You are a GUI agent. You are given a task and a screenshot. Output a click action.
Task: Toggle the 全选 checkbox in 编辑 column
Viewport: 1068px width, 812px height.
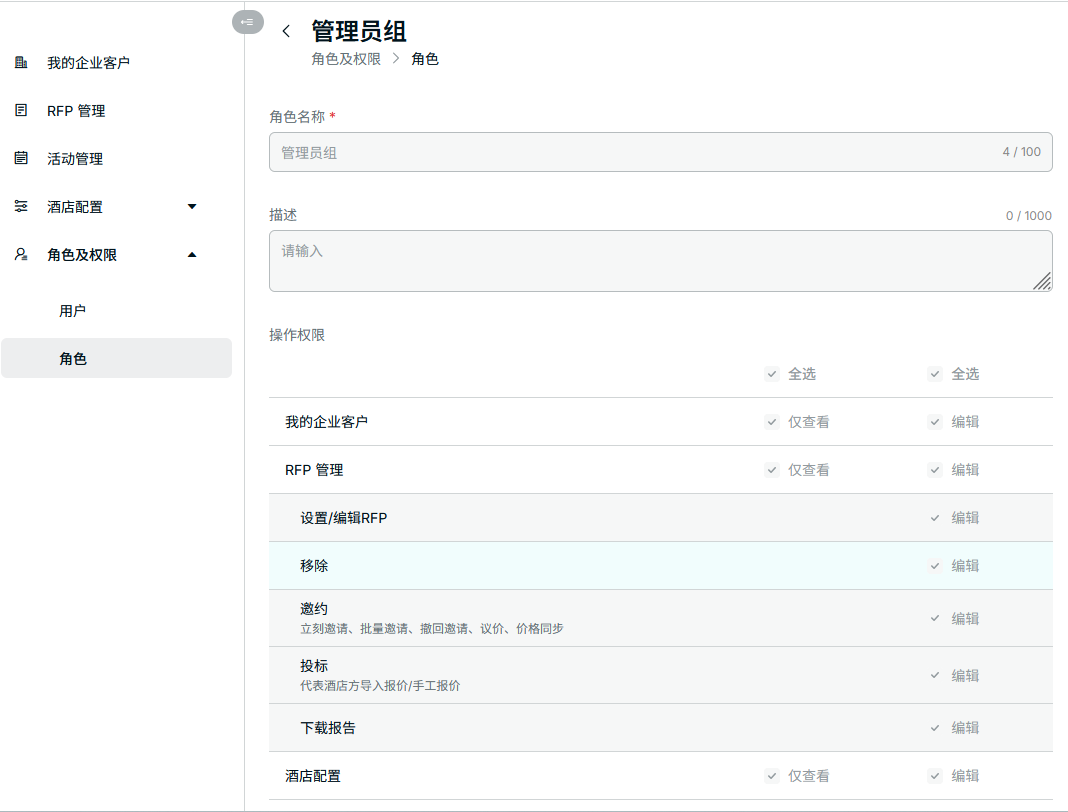click(x=935, y=373)
